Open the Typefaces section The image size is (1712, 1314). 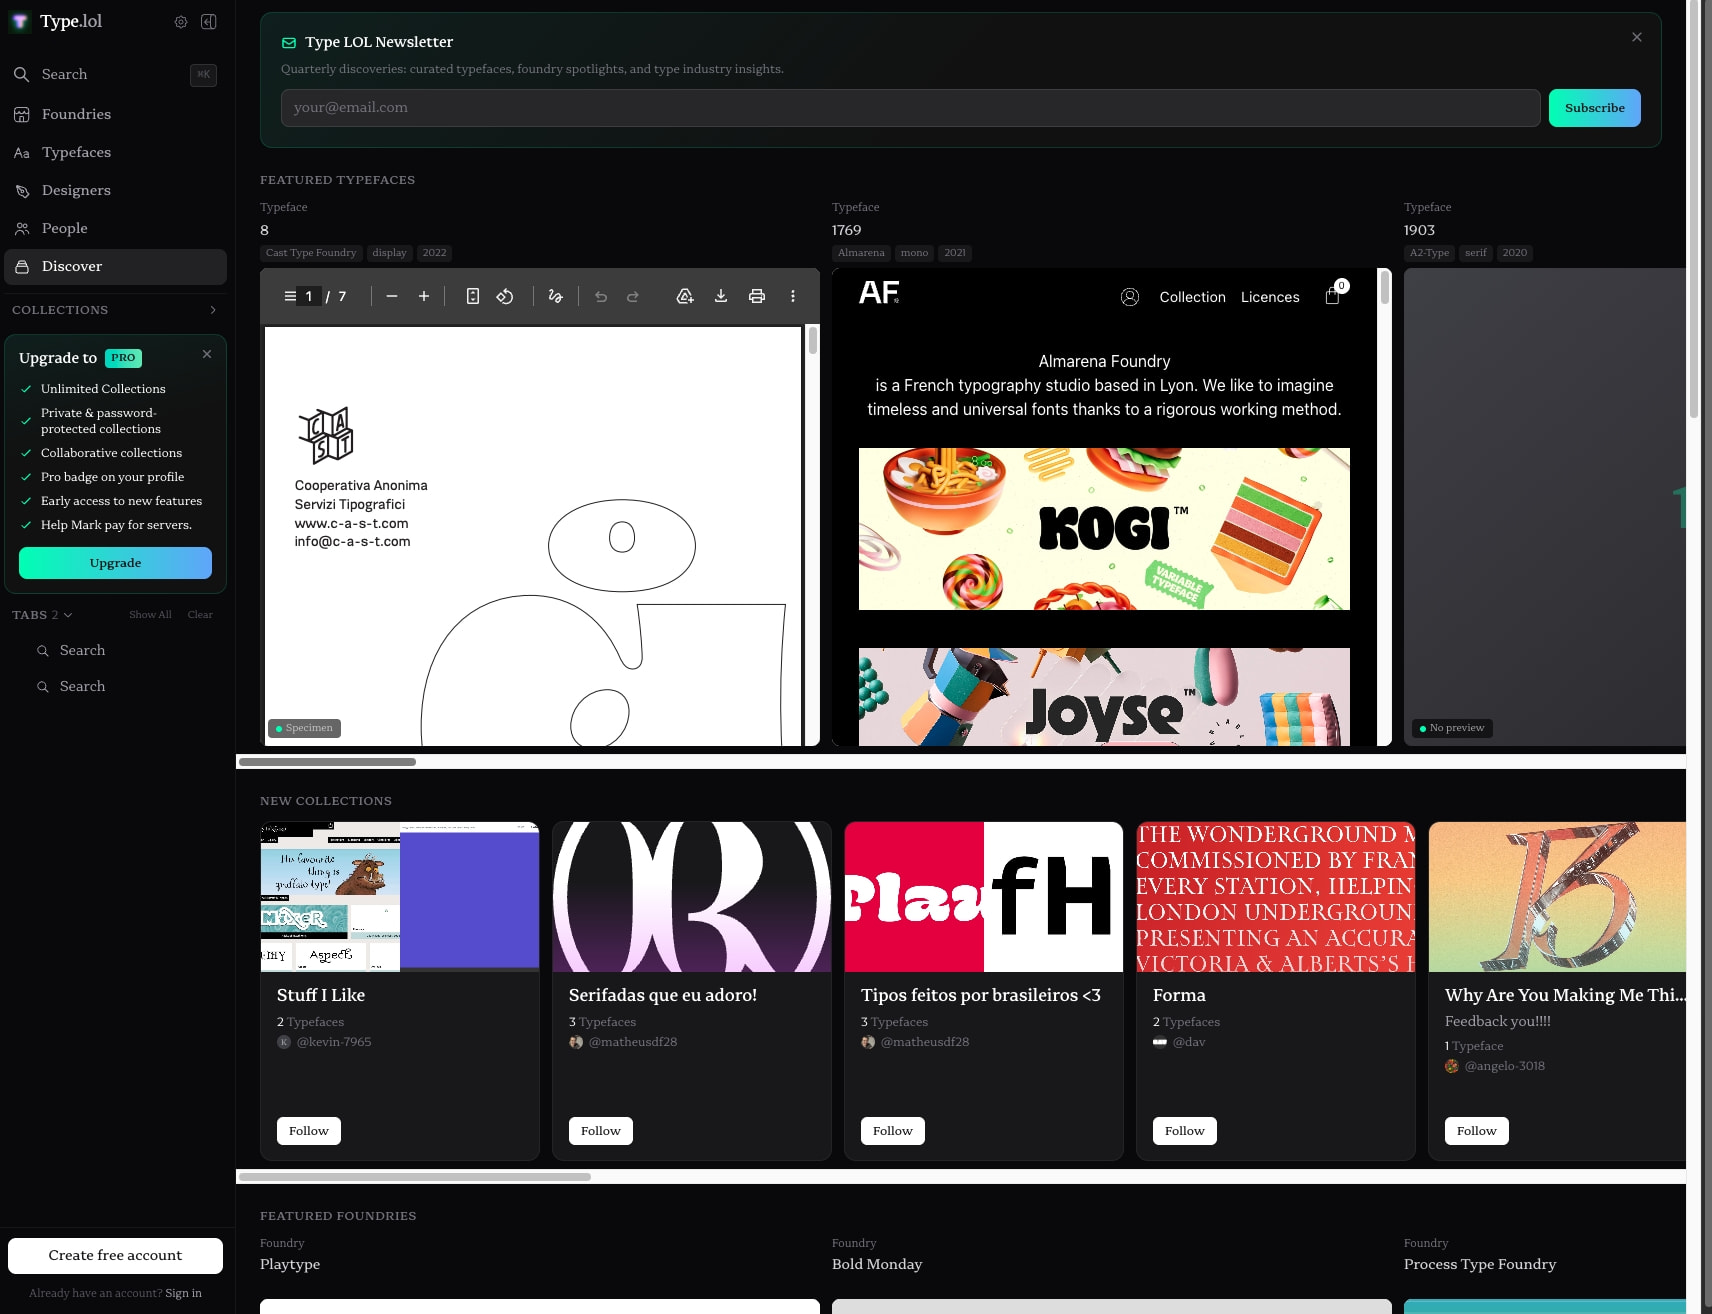coord(115,153)
